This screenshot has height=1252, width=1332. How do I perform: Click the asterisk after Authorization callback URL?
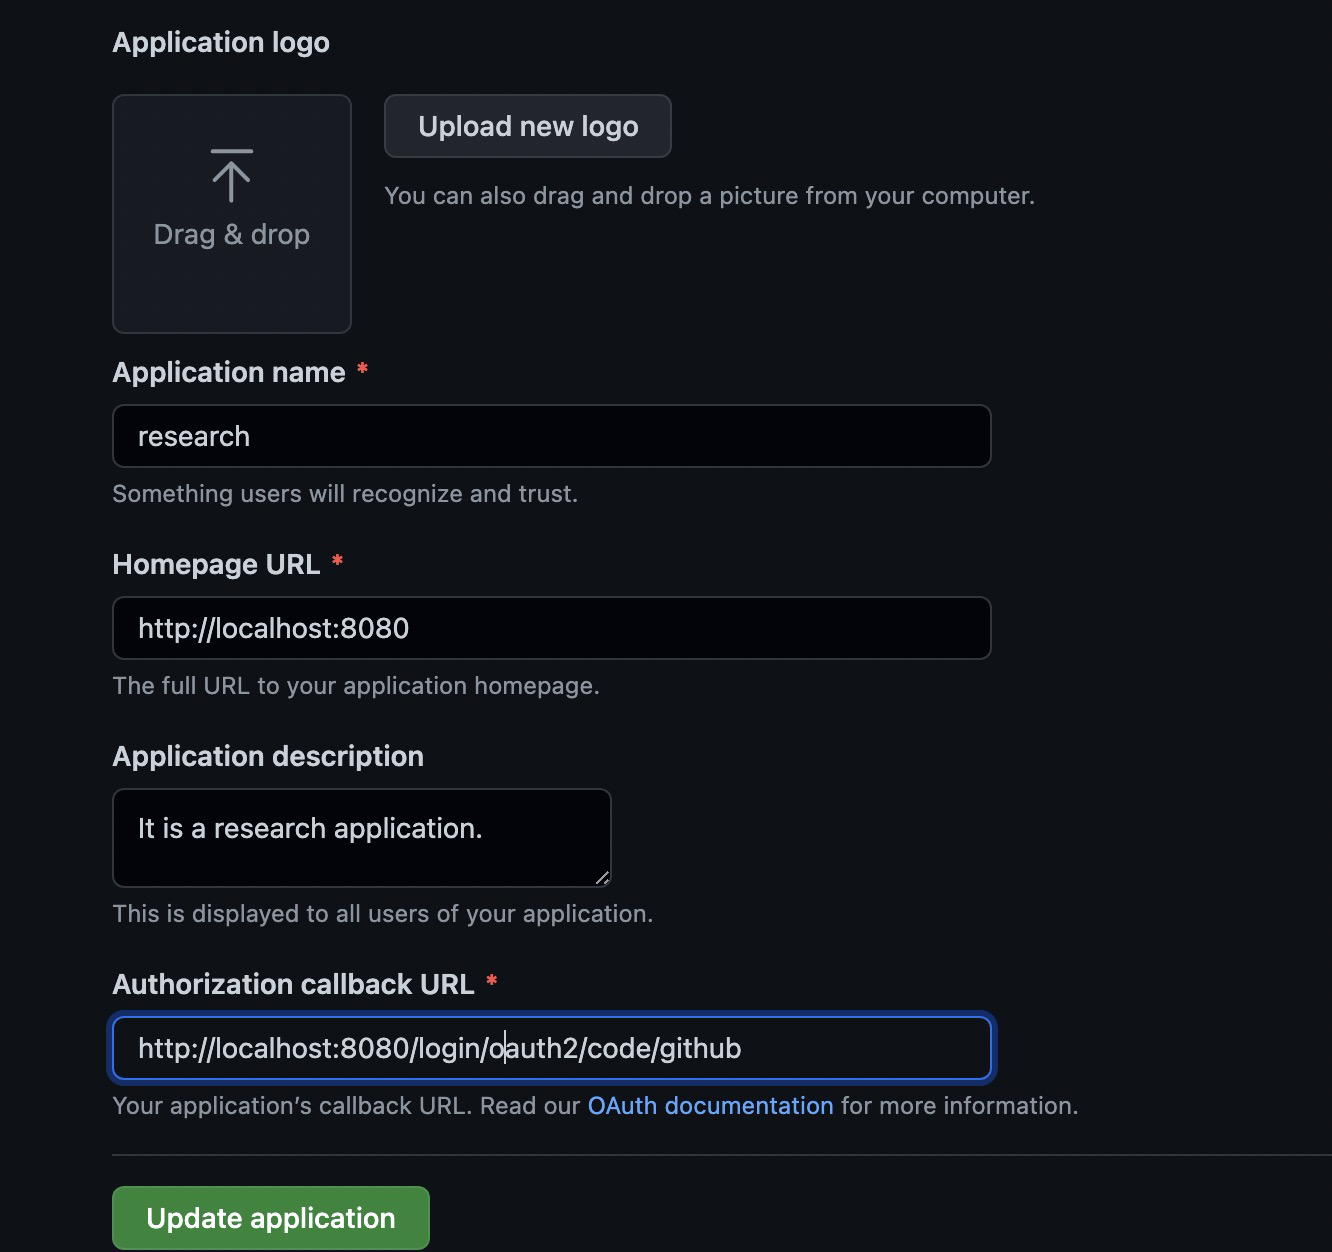[491, 982]
